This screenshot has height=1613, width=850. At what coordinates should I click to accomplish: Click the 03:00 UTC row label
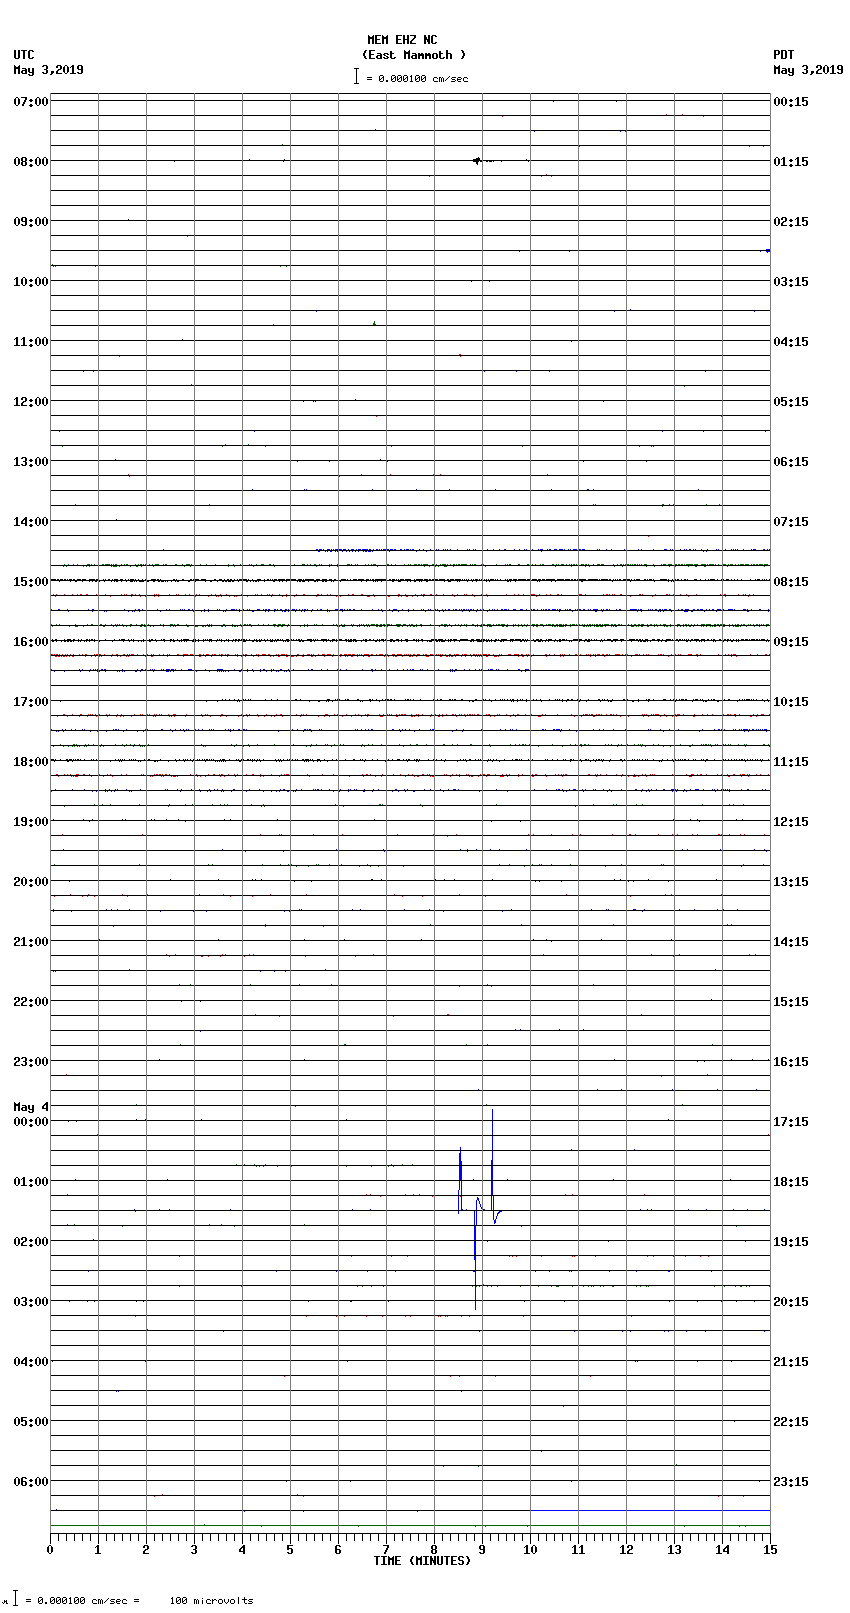click(31, 1302)
